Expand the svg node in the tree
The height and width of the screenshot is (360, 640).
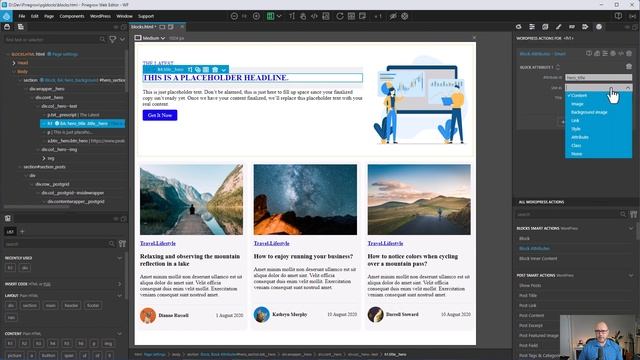click(x=44, y=158)
